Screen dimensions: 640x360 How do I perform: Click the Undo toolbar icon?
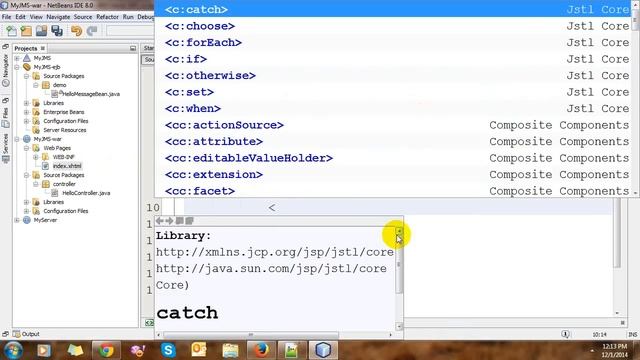point(76,31)
